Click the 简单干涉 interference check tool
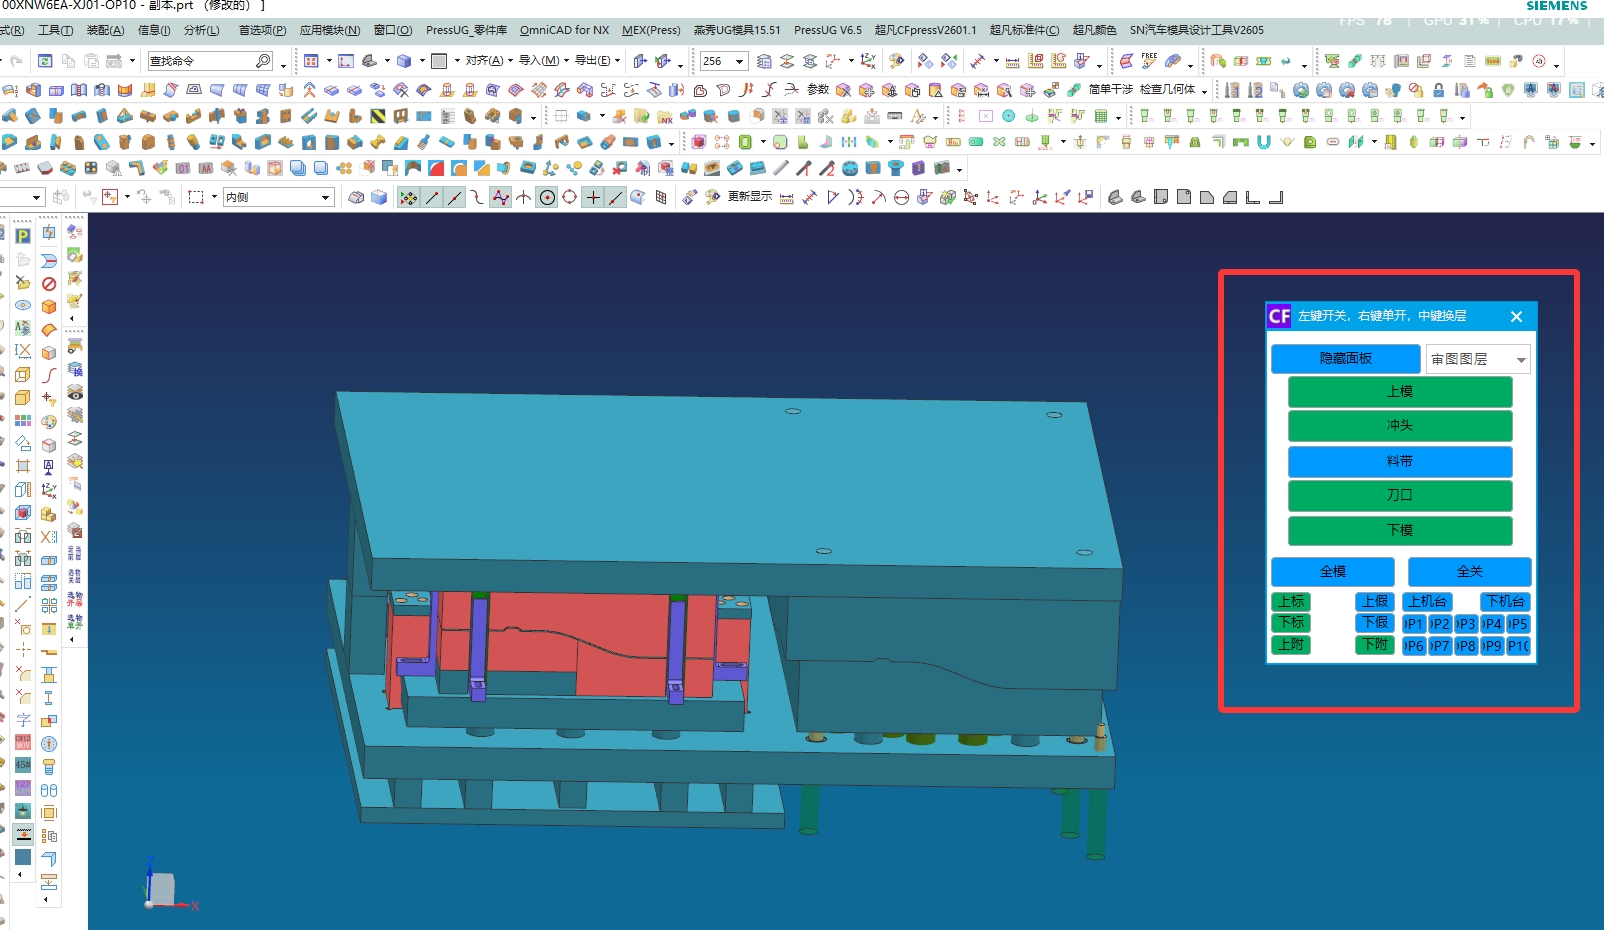The height and width of the screenshot is (930, 1604). coord(1110,89)
